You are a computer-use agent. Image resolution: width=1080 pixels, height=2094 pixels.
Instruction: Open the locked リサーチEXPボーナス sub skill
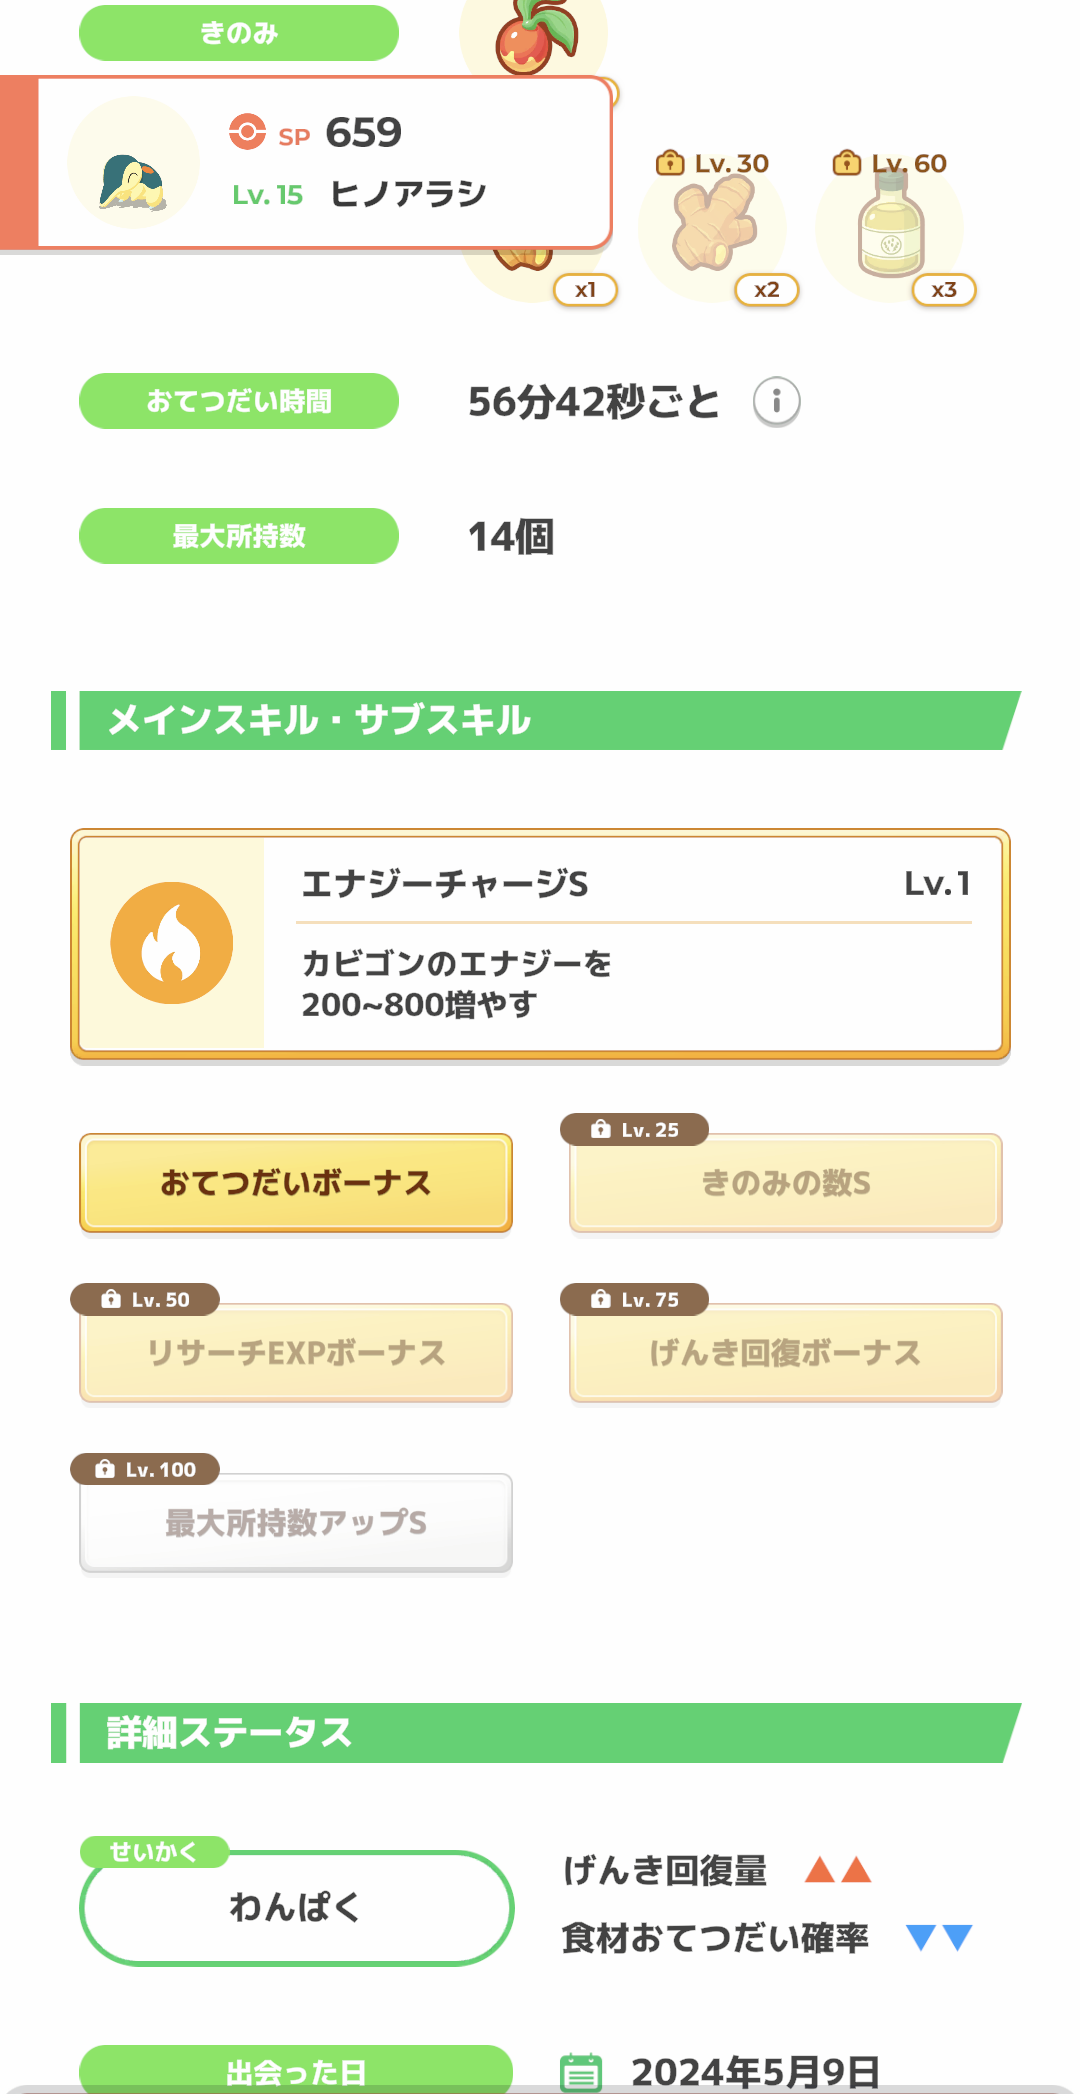click(x=296, y=1353)
